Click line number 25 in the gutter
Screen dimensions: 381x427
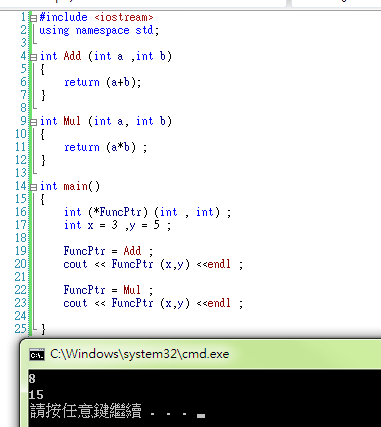point(21,329)
